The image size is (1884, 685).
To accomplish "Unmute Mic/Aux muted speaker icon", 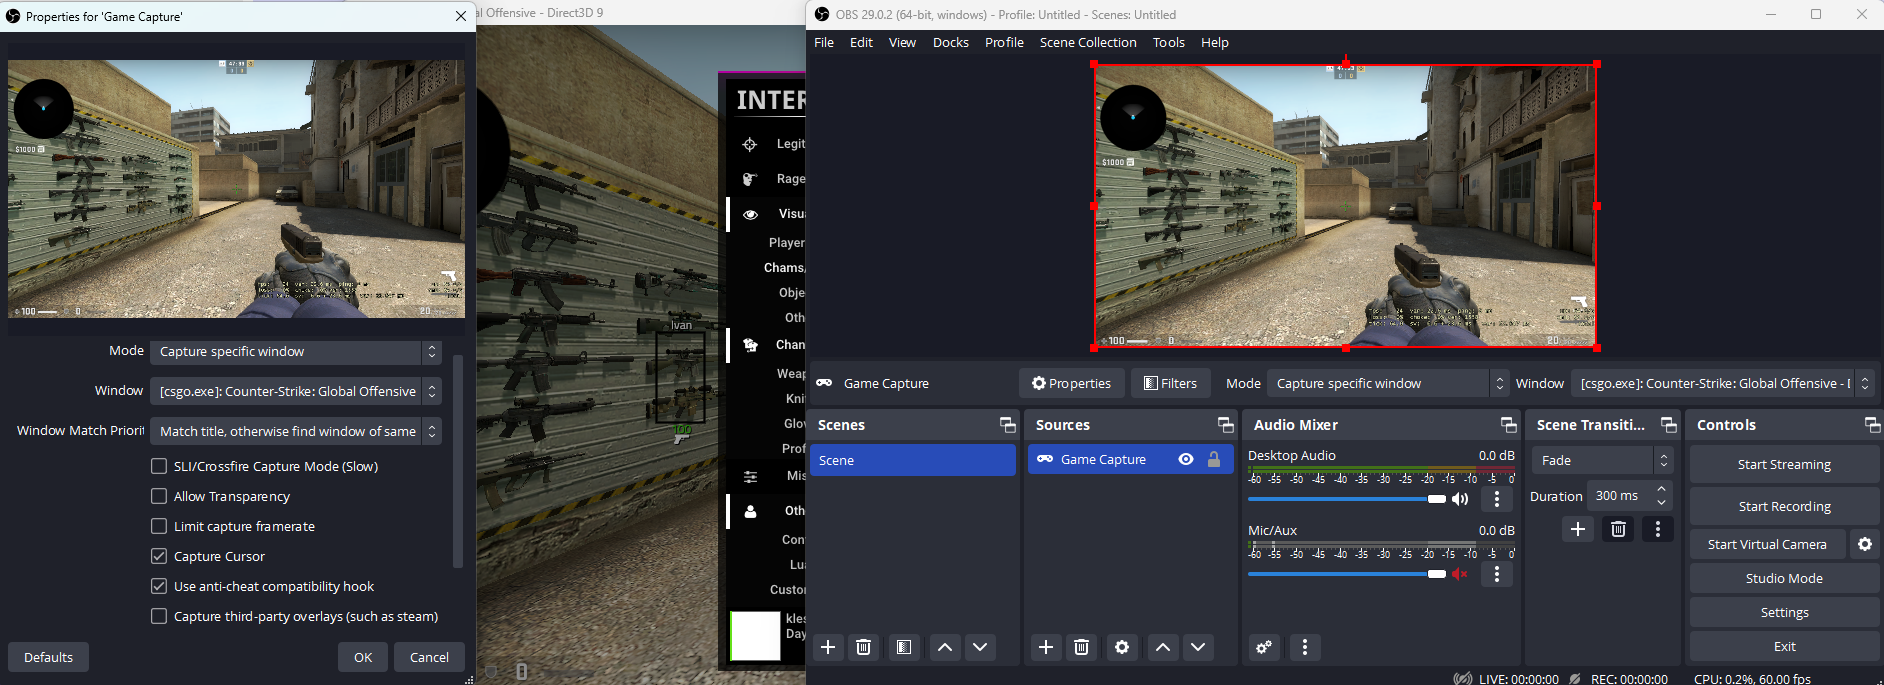I will [1460, 574].
